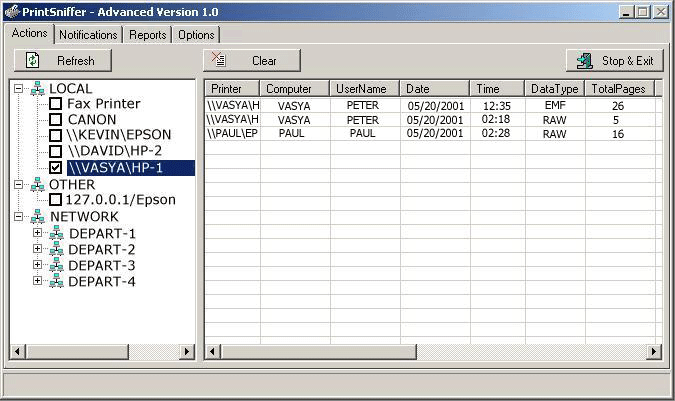The height and width of the screenshot is (401, 675).
Task: Sort by the Date column header
Action: 434,89
